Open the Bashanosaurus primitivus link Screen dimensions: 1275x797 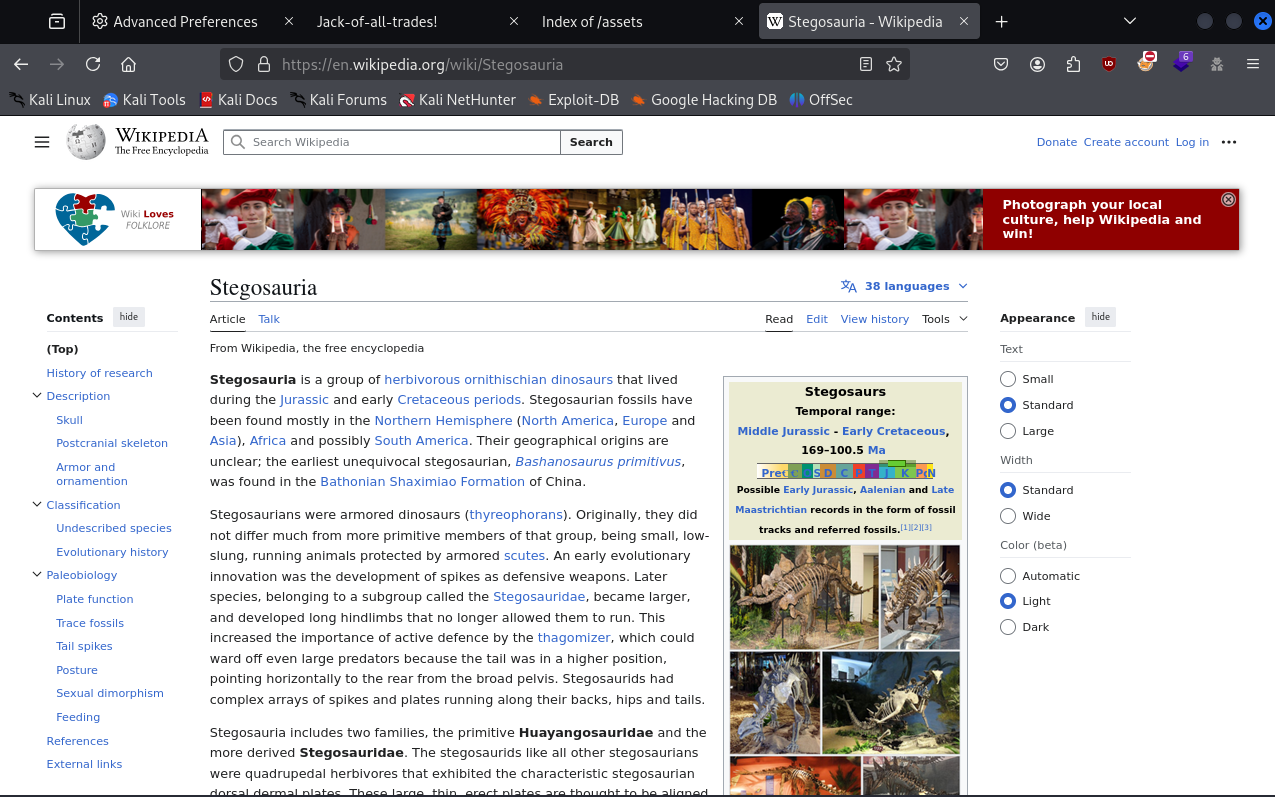click(598, 461)
